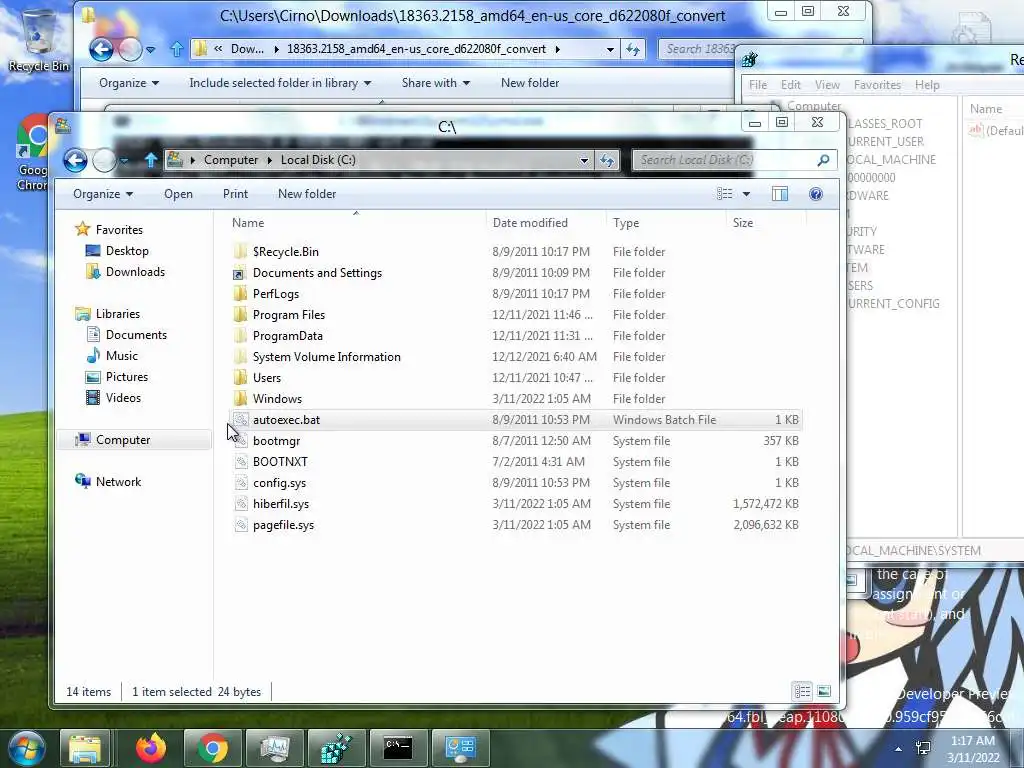The image size is (1024, 768).
Task: Select the Users folder row
Action: pyautogui.click(x=516, y=377)
